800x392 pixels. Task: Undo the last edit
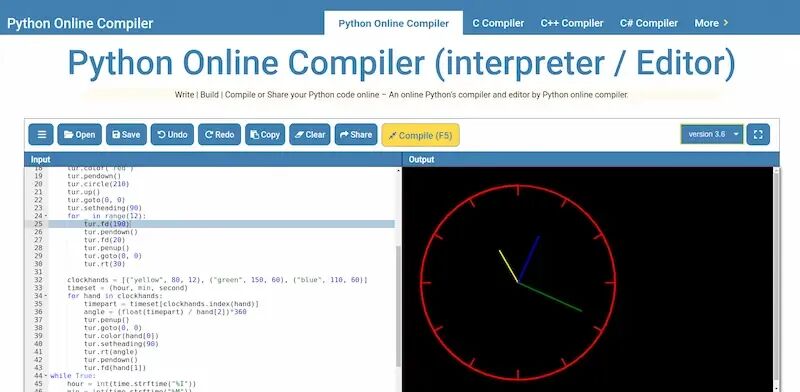coord(172,135)
